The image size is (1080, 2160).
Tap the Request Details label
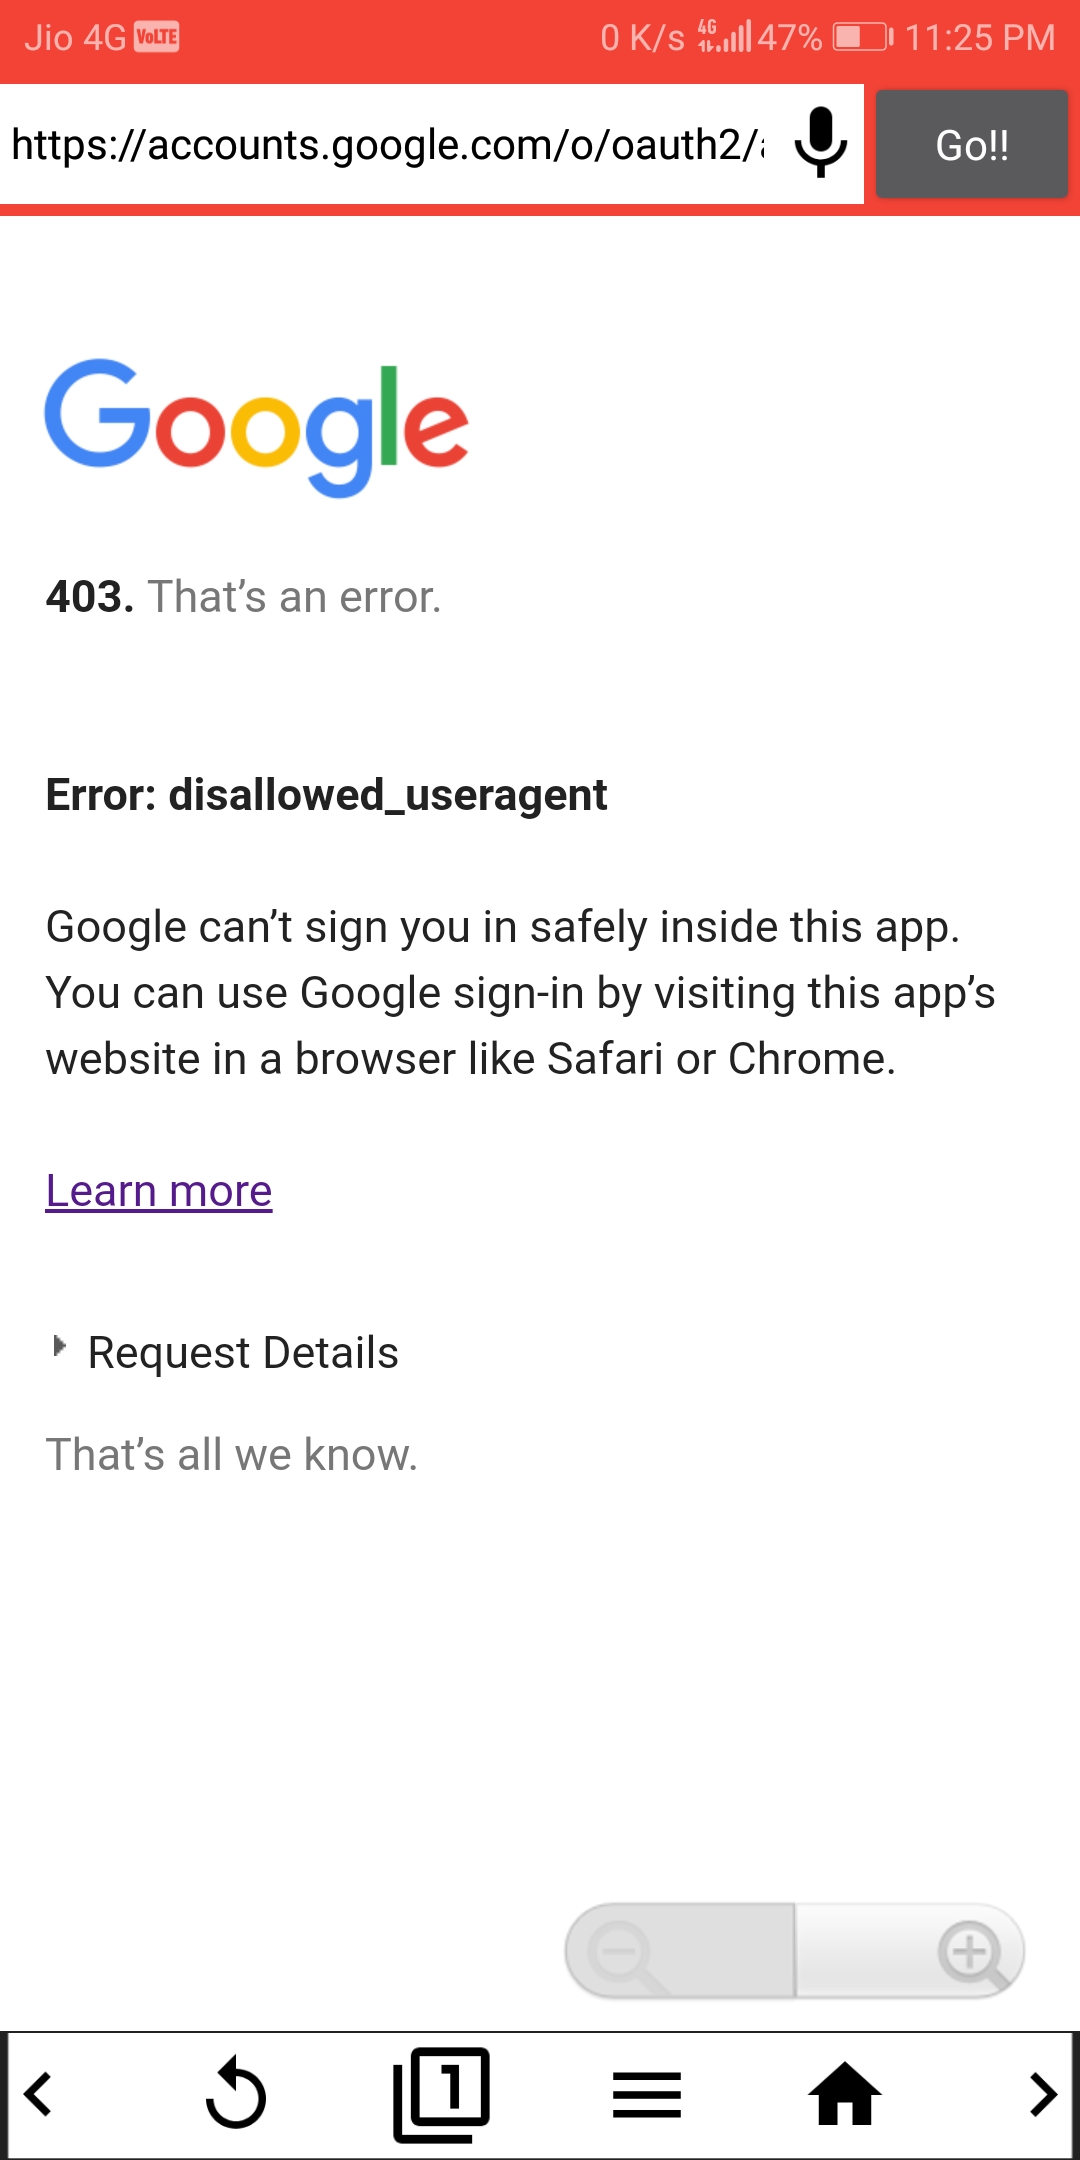pos(243,1353)
